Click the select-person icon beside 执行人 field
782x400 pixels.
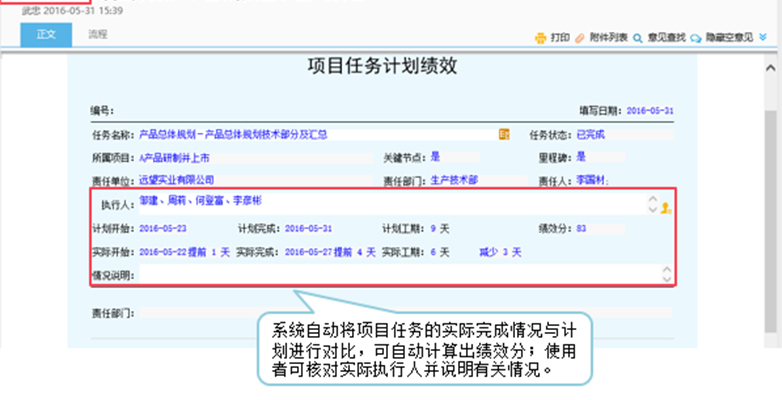click(666, 208)
